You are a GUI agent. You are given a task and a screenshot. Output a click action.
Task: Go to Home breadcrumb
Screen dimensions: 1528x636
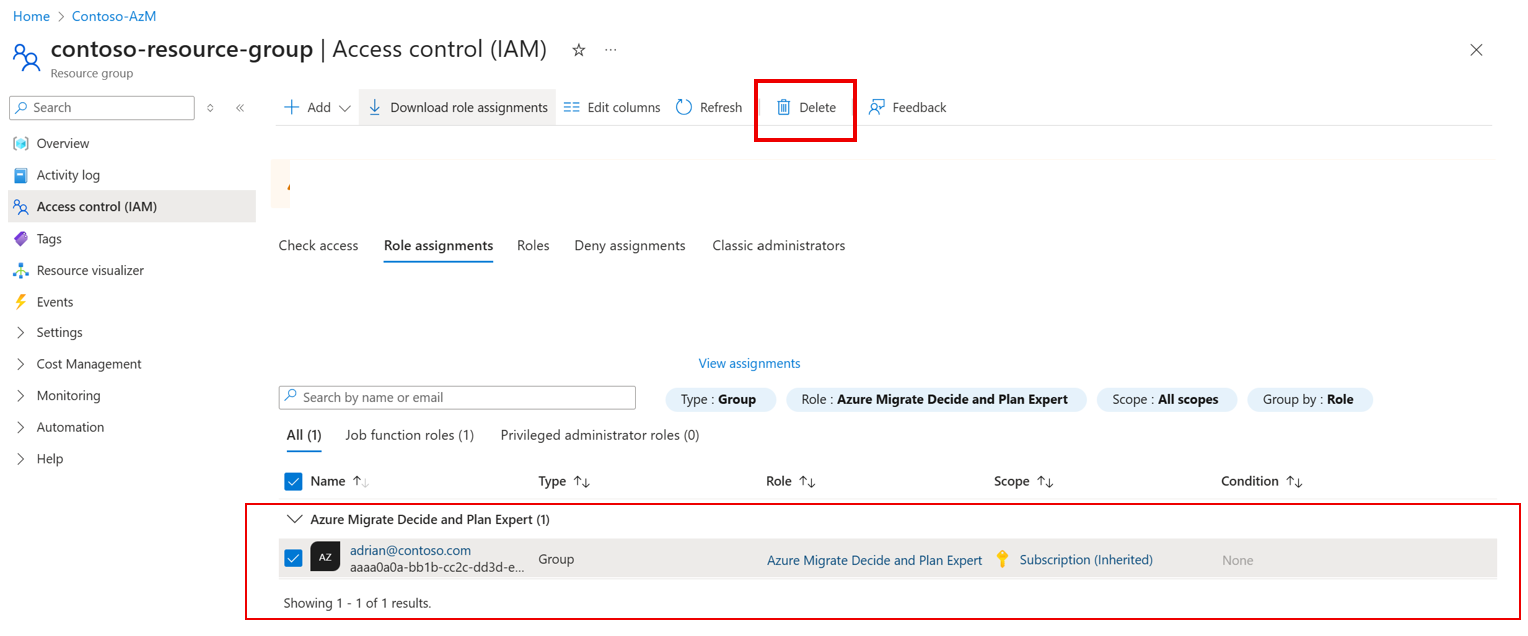coord(31,17)
